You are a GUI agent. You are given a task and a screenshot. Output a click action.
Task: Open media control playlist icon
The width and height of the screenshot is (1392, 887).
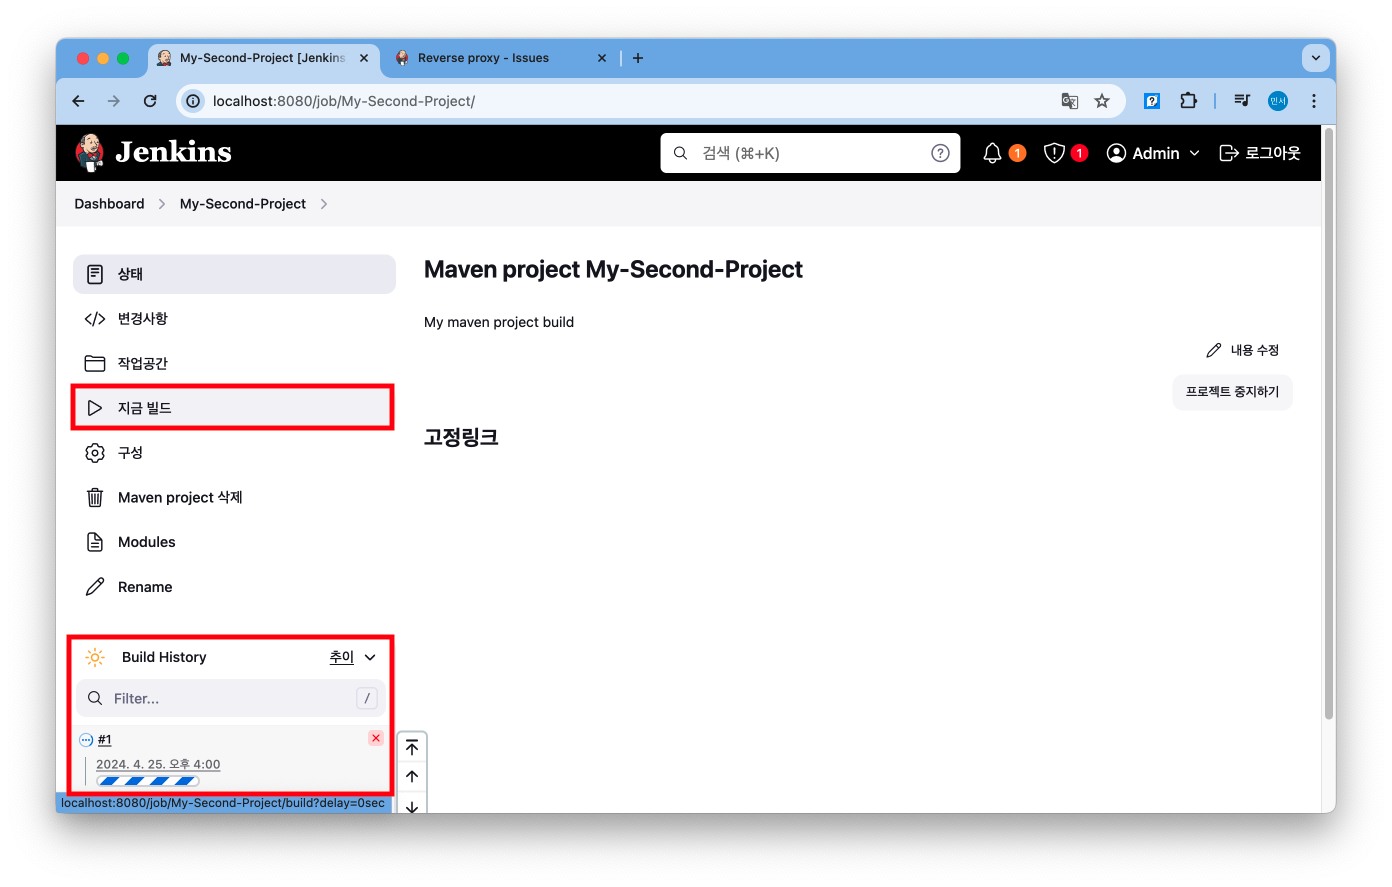click(1242, 101)
